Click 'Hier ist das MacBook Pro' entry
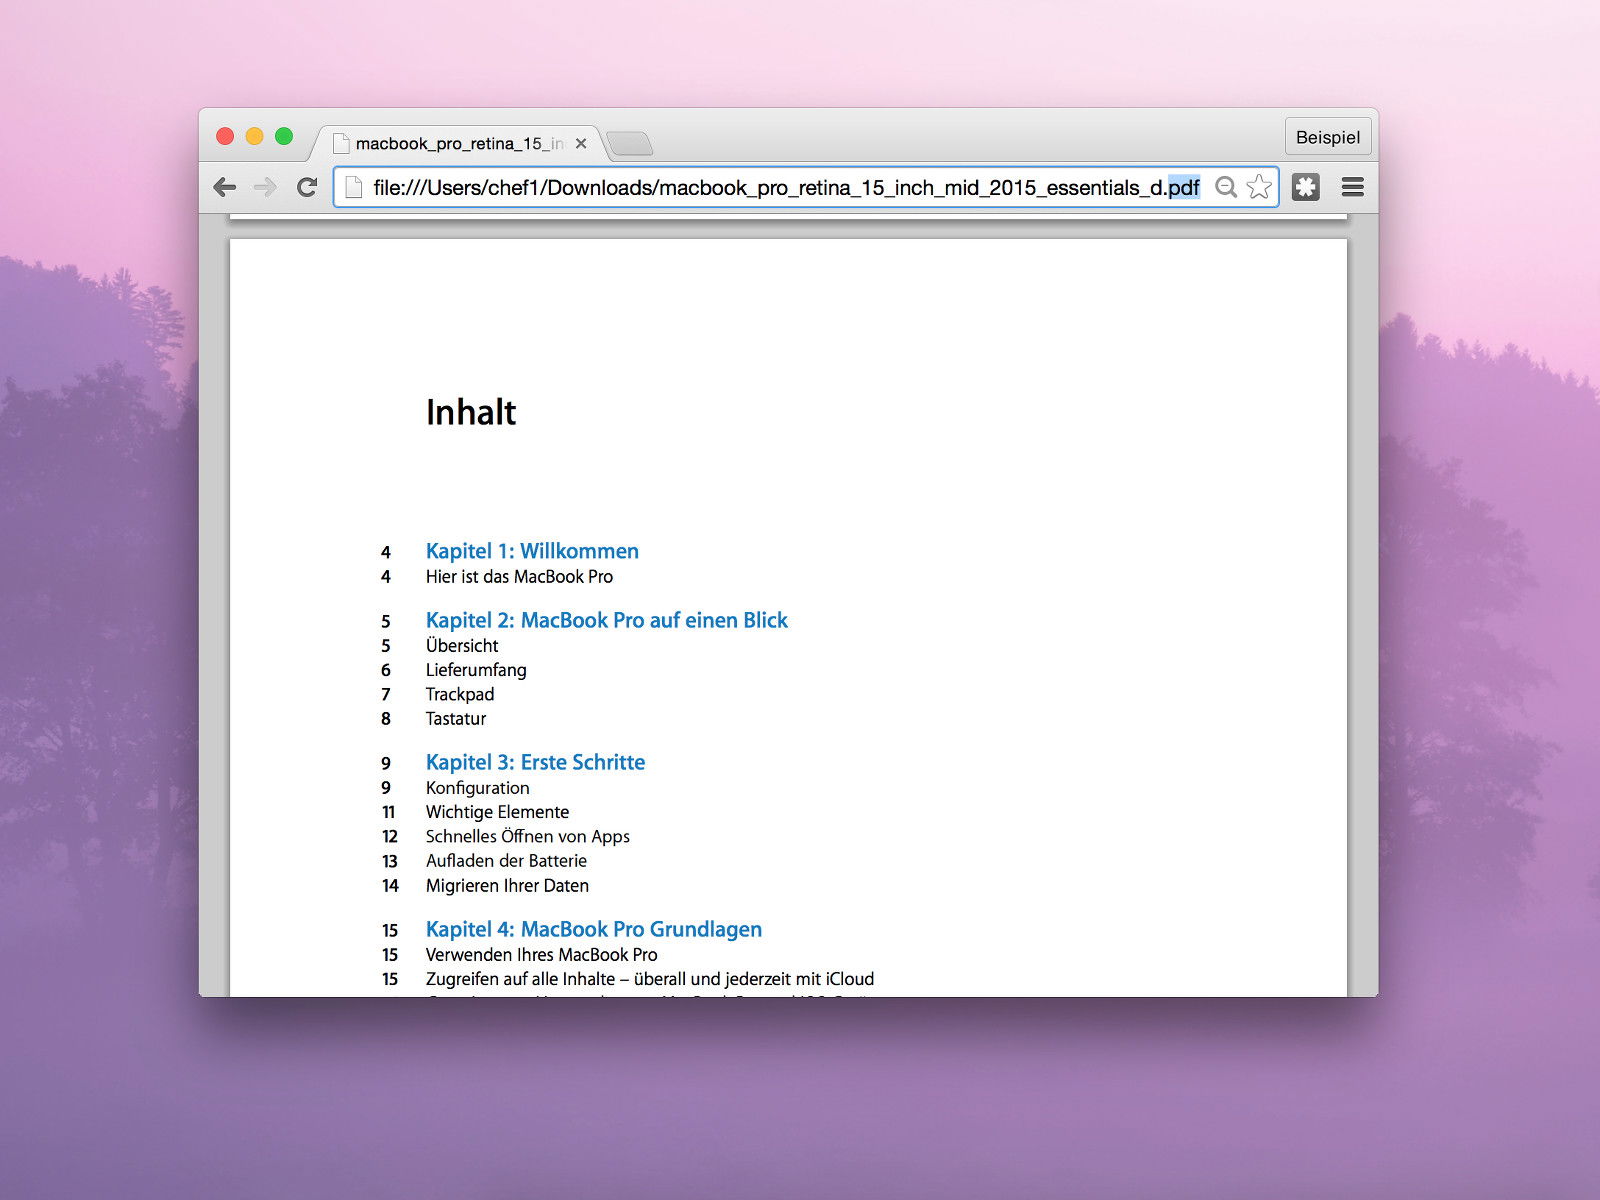1600x1200 pixels. pos(519,577)
